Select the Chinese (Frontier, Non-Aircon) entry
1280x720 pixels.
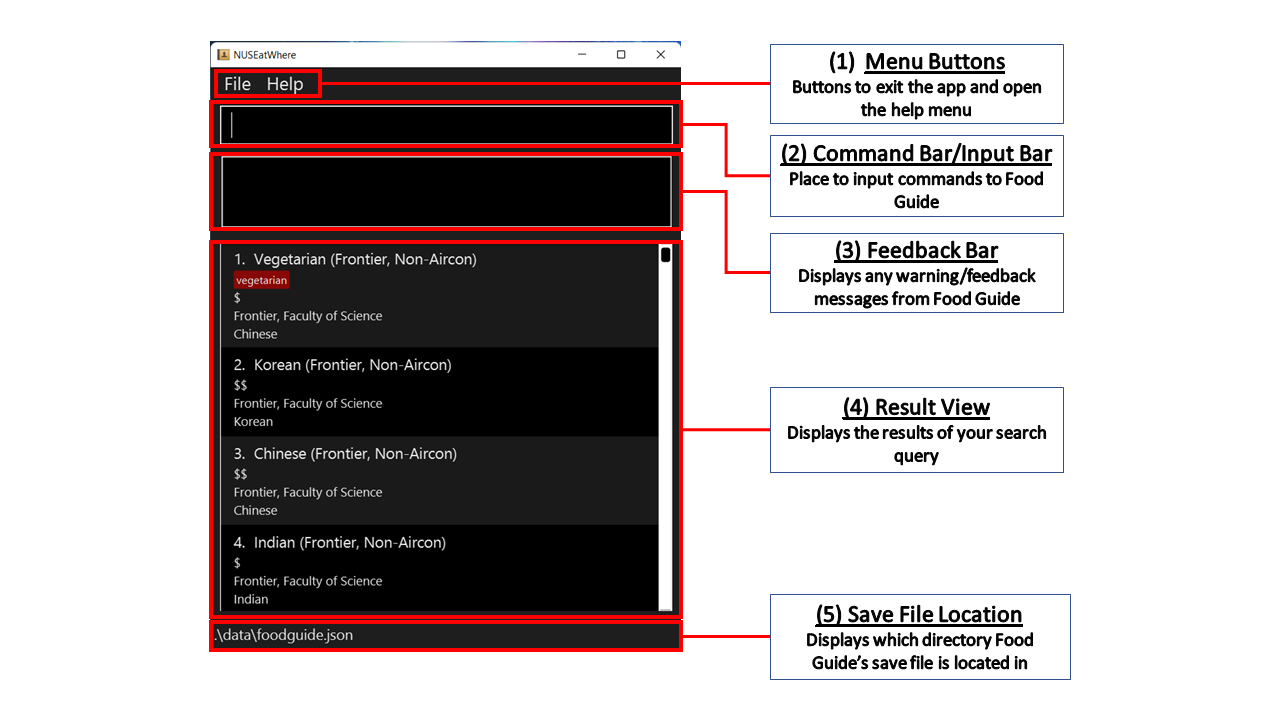pos(440,481)
